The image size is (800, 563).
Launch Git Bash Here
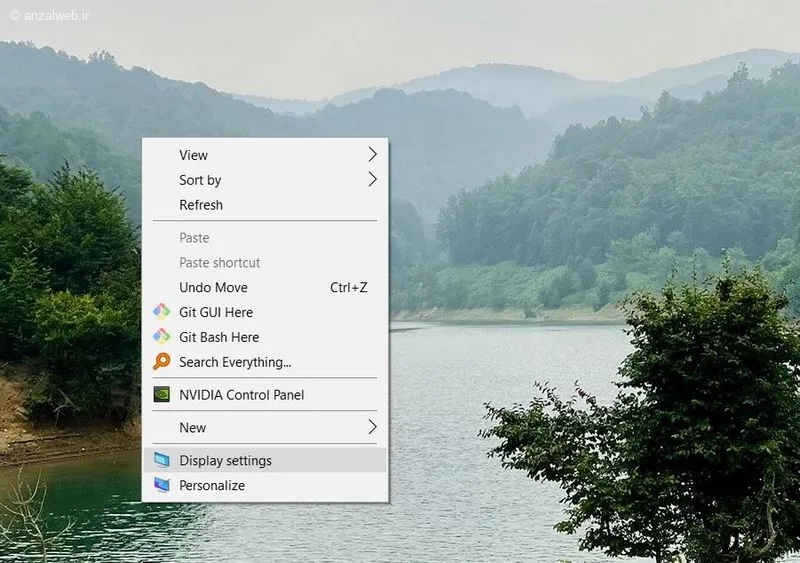tap(265, 337)
